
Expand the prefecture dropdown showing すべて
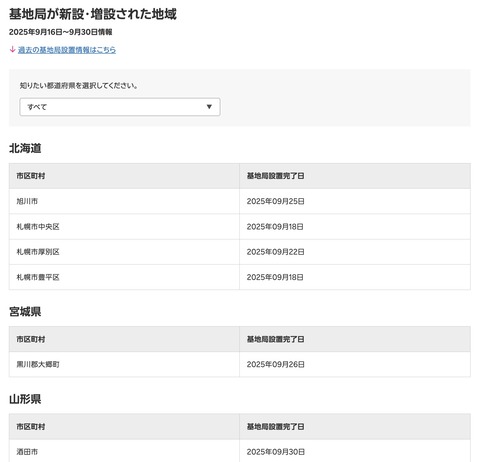tap(120, 107)
